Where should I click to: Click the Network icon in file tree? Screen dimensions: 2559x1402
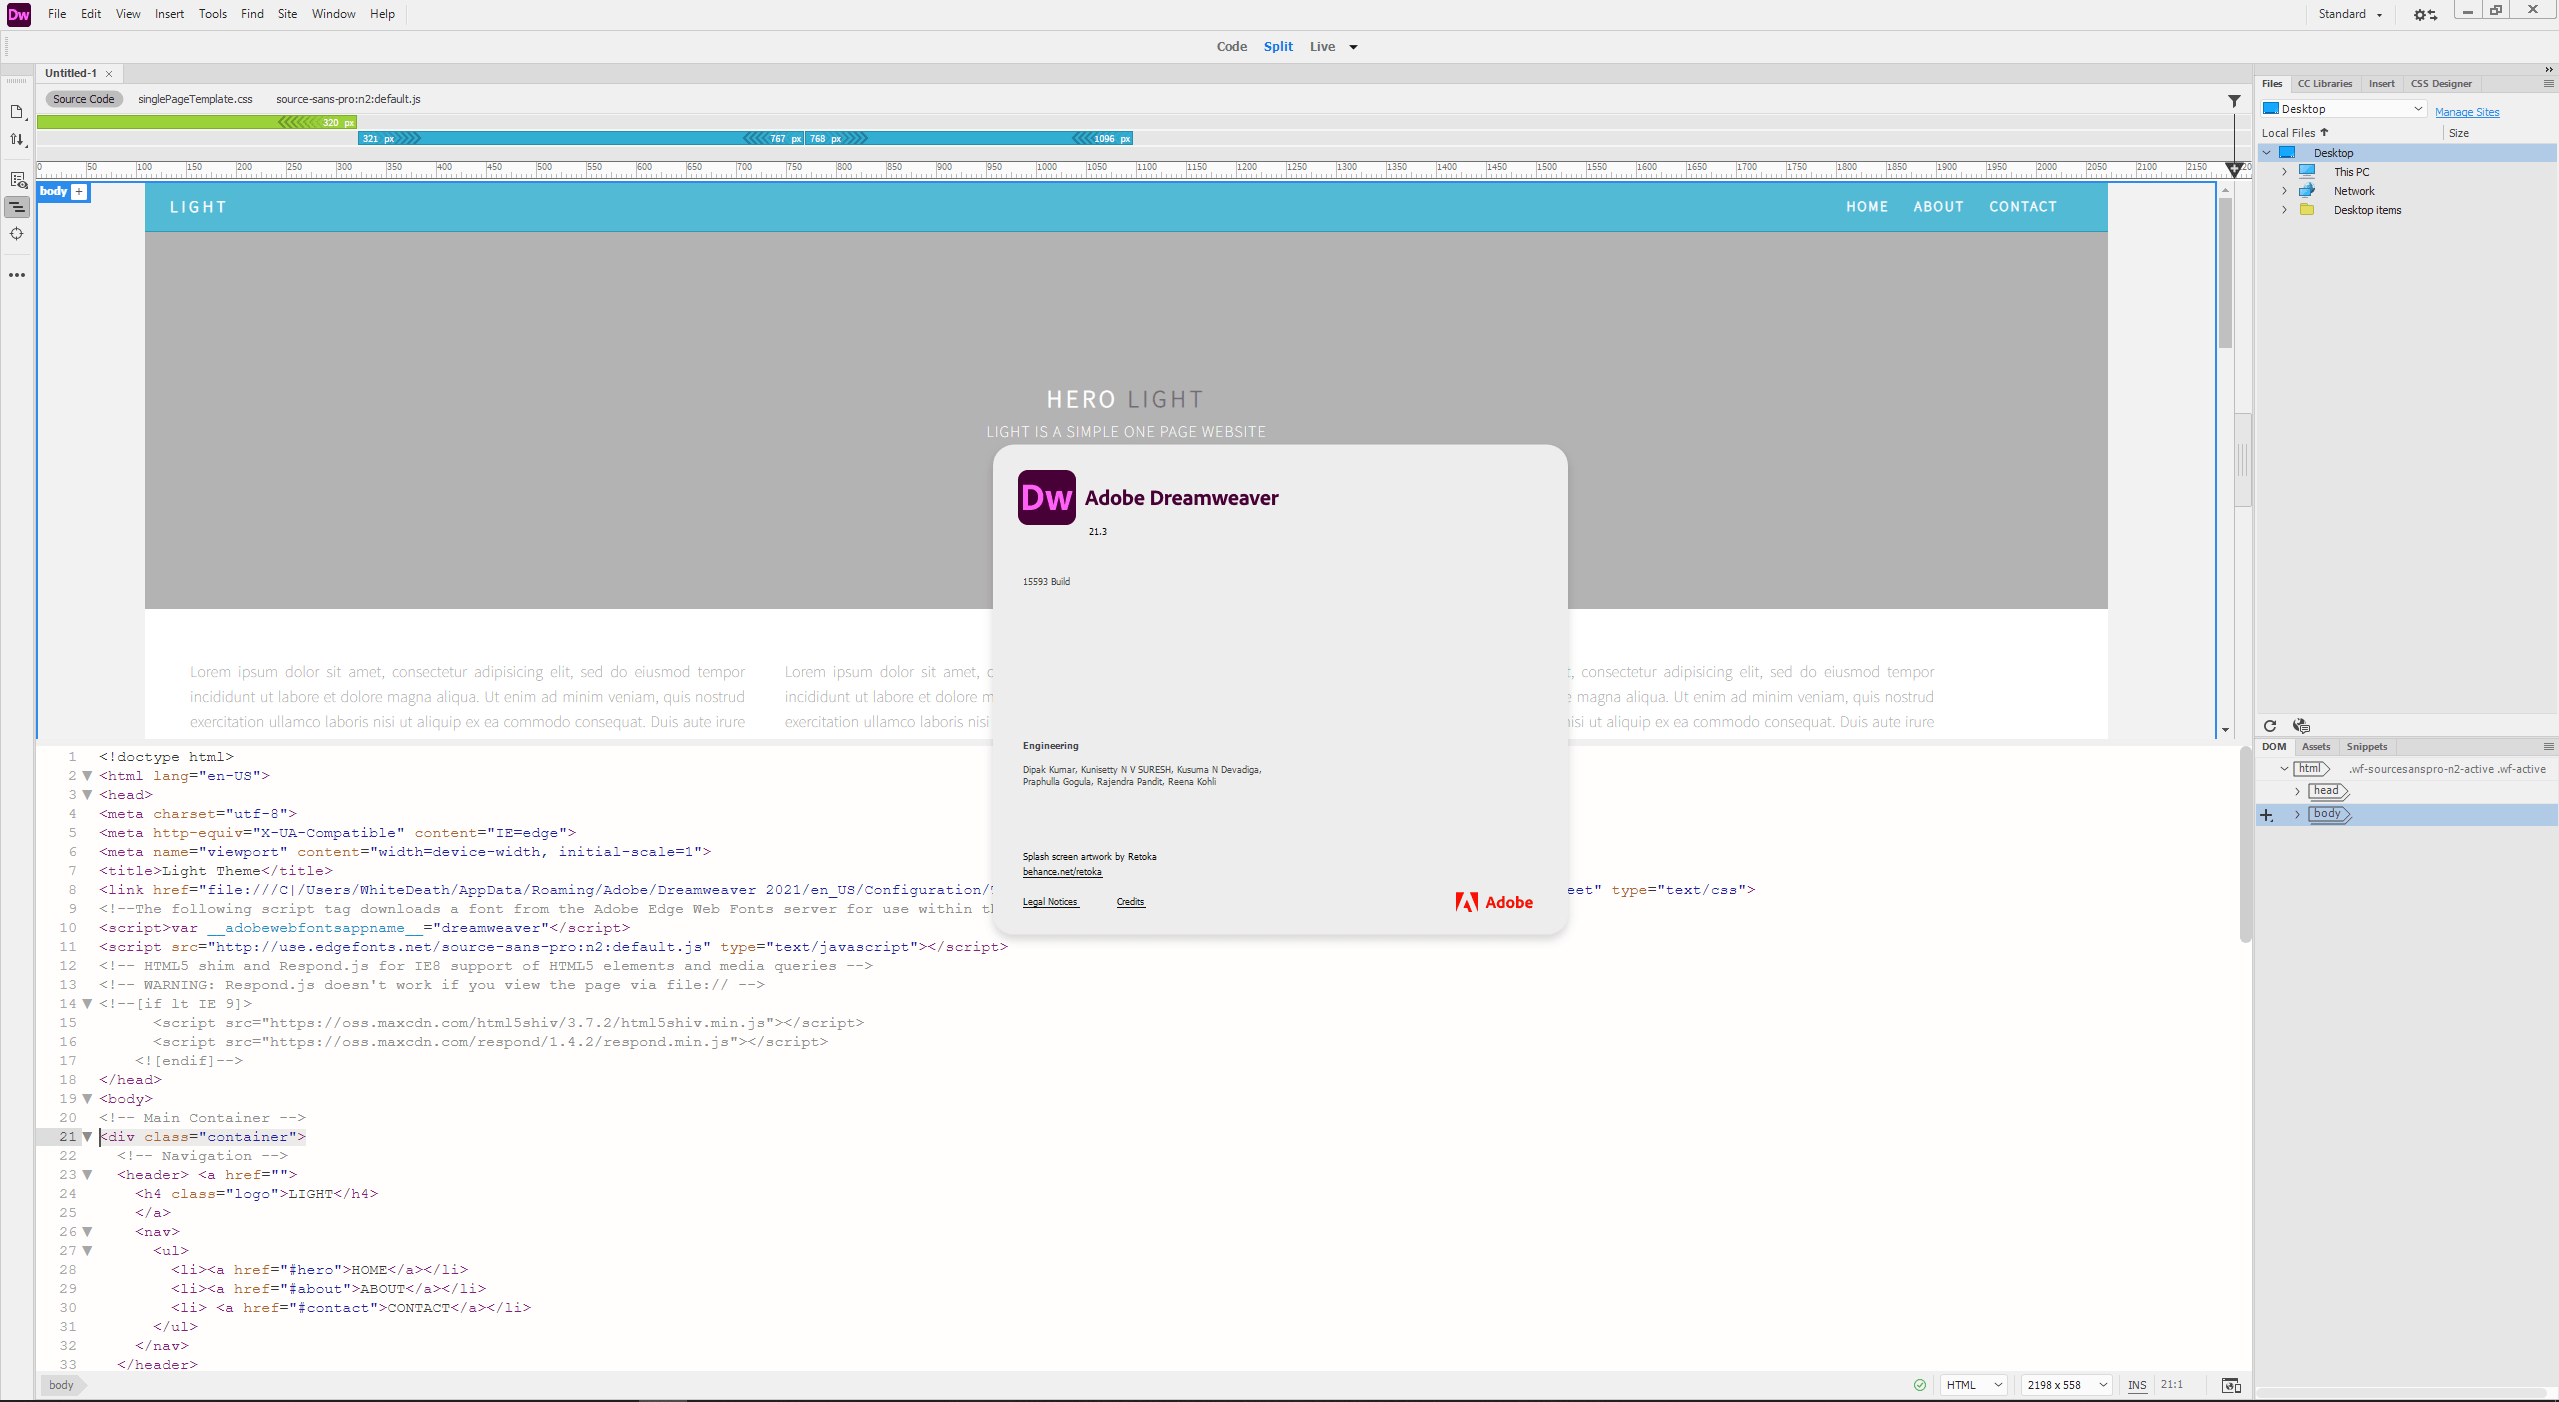pyautogui.click(x=2307, y=190)
